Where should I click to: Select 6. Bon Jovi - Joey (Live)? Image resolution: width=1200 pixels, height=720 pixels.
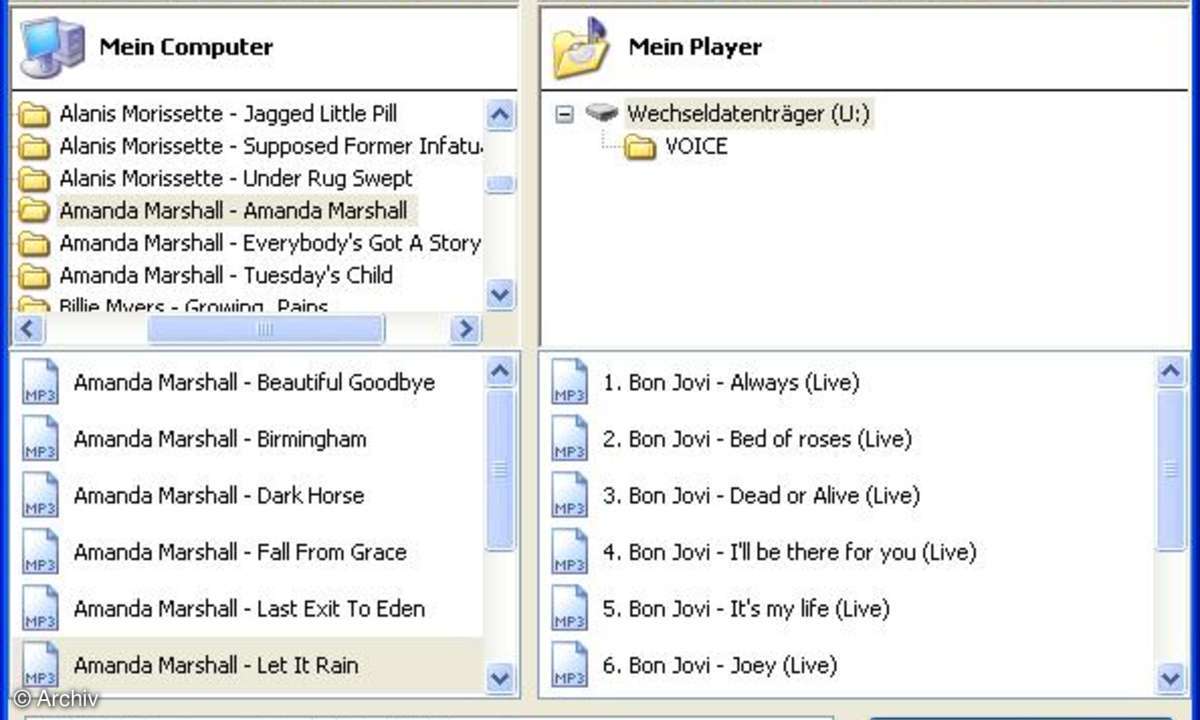tap(720, 665)
